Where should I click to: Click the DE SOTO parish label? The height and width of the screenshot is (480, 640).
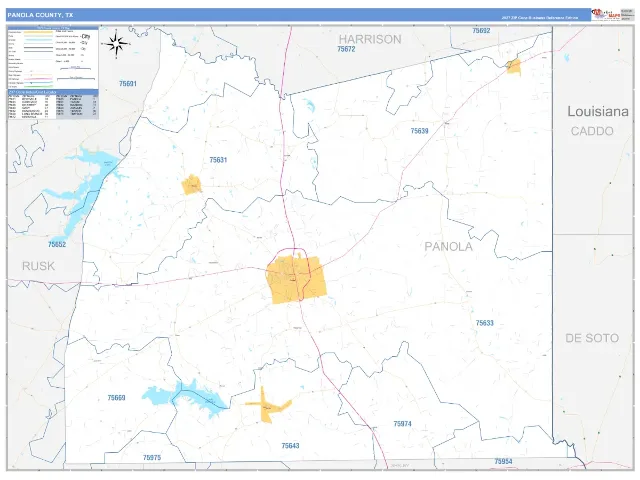pos(592,338)
